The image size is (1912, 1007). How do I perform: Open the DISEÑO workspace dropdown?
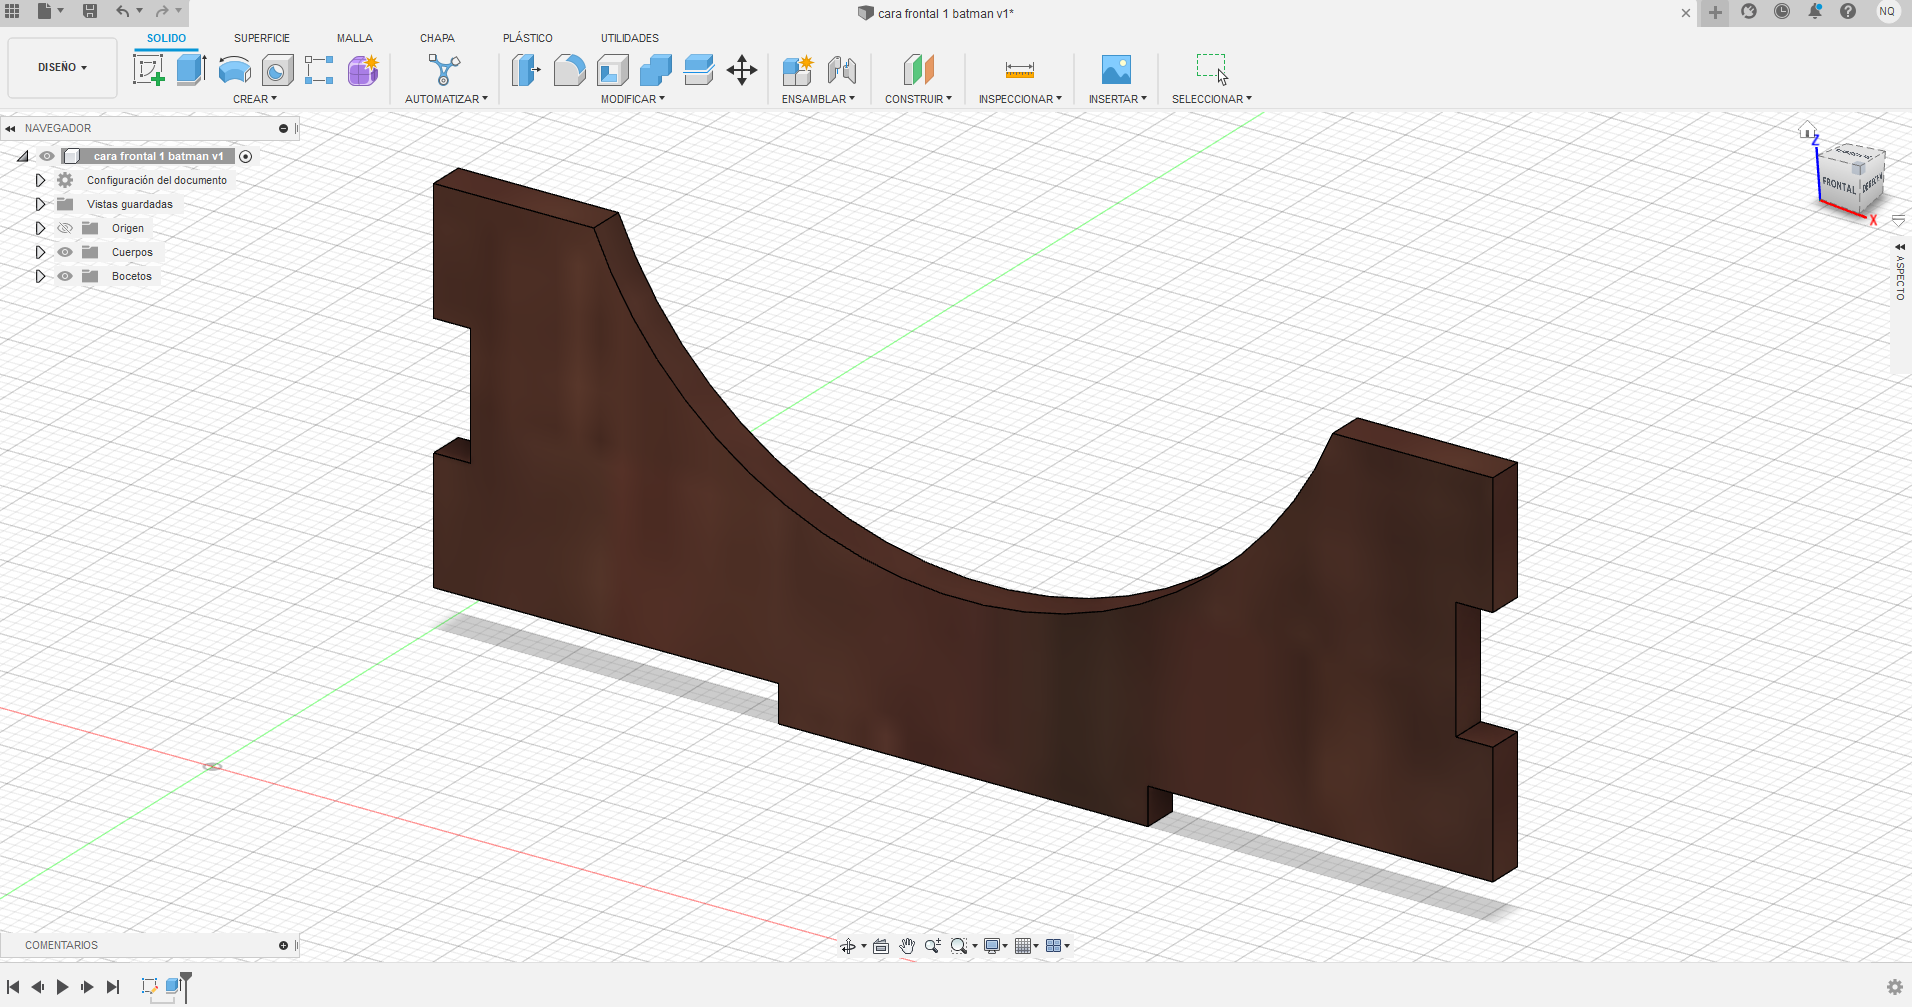coord(62,67)
